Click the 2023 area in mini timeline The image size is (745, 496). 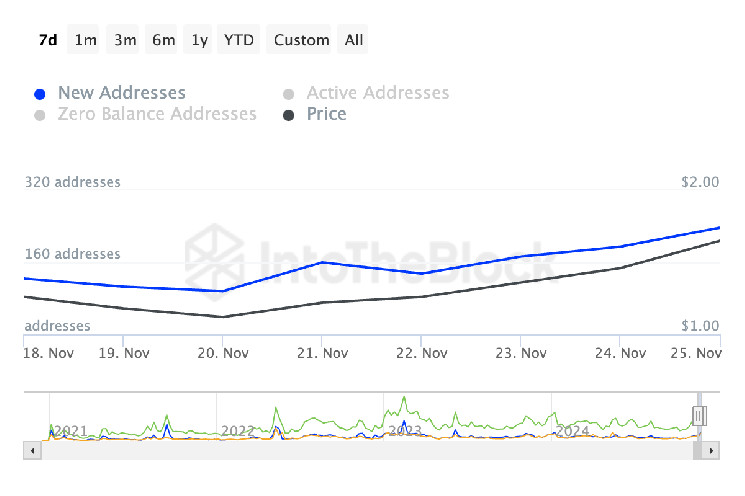[x=405, y=431]
